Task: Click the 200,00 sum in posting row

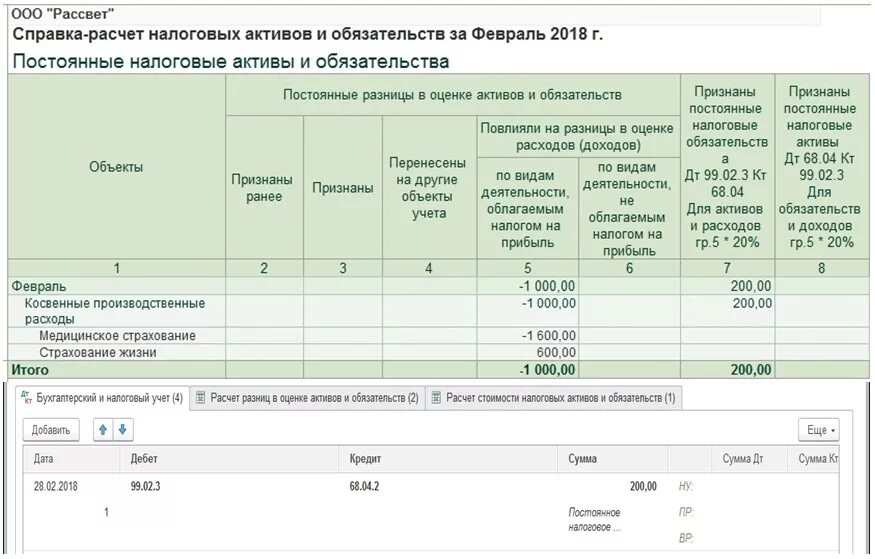Action: click(x=643, y=486)
